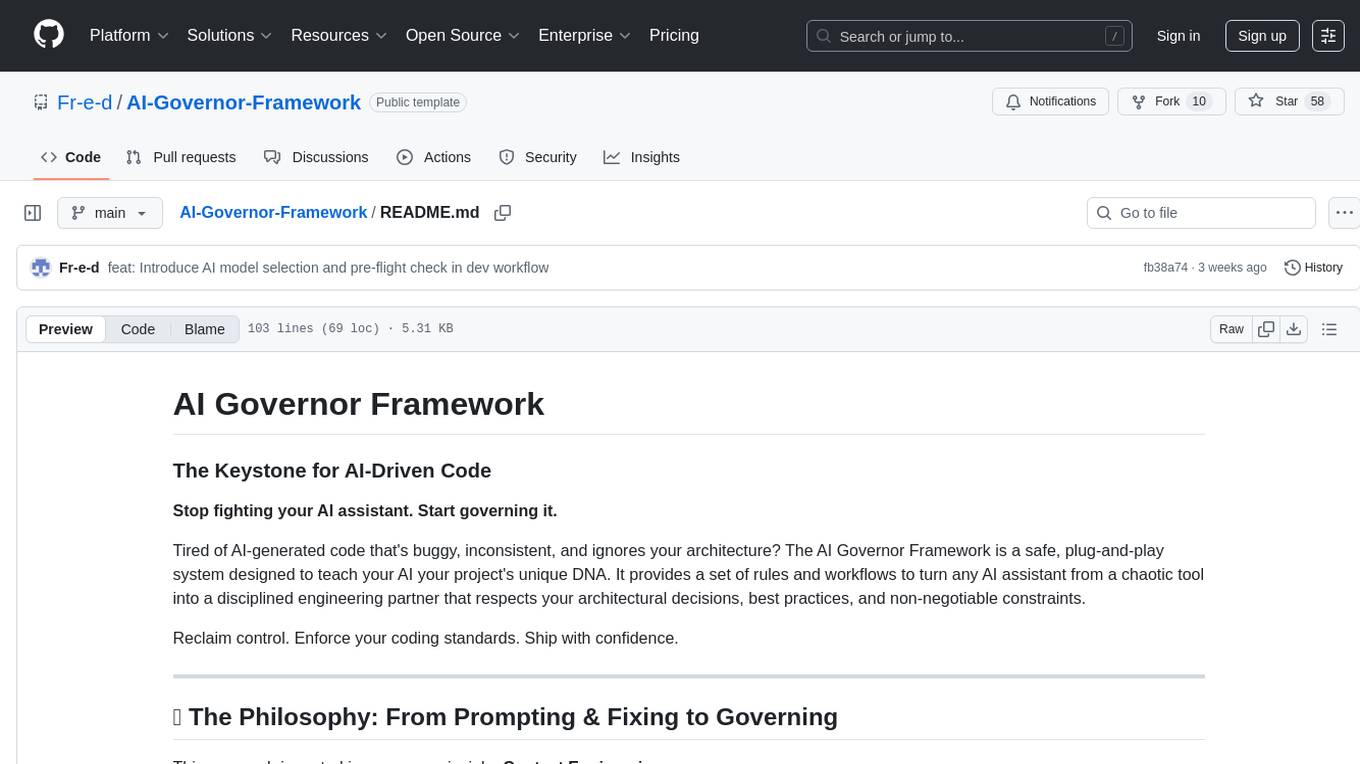Click the fork count 10
Screen dimensions: 1360x764
[x=1199, y=101]
